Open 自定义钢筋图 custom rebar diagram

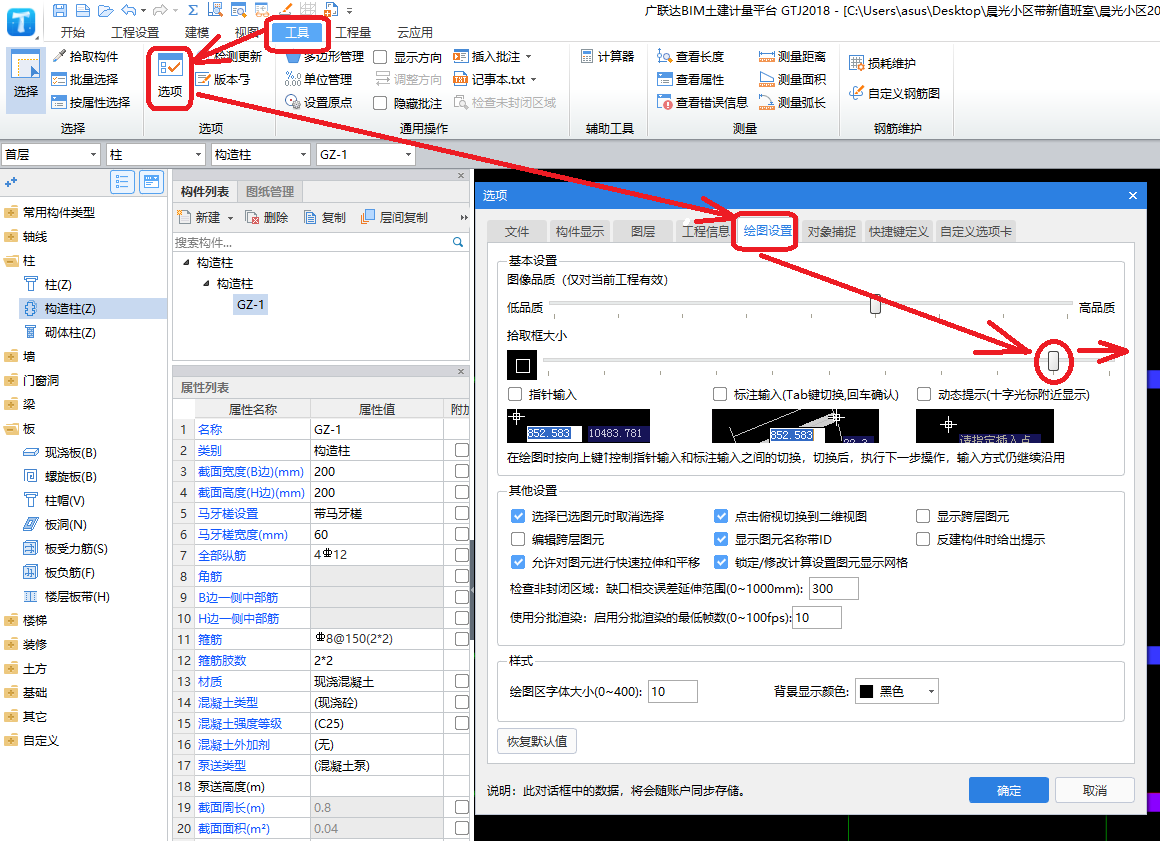894,93
